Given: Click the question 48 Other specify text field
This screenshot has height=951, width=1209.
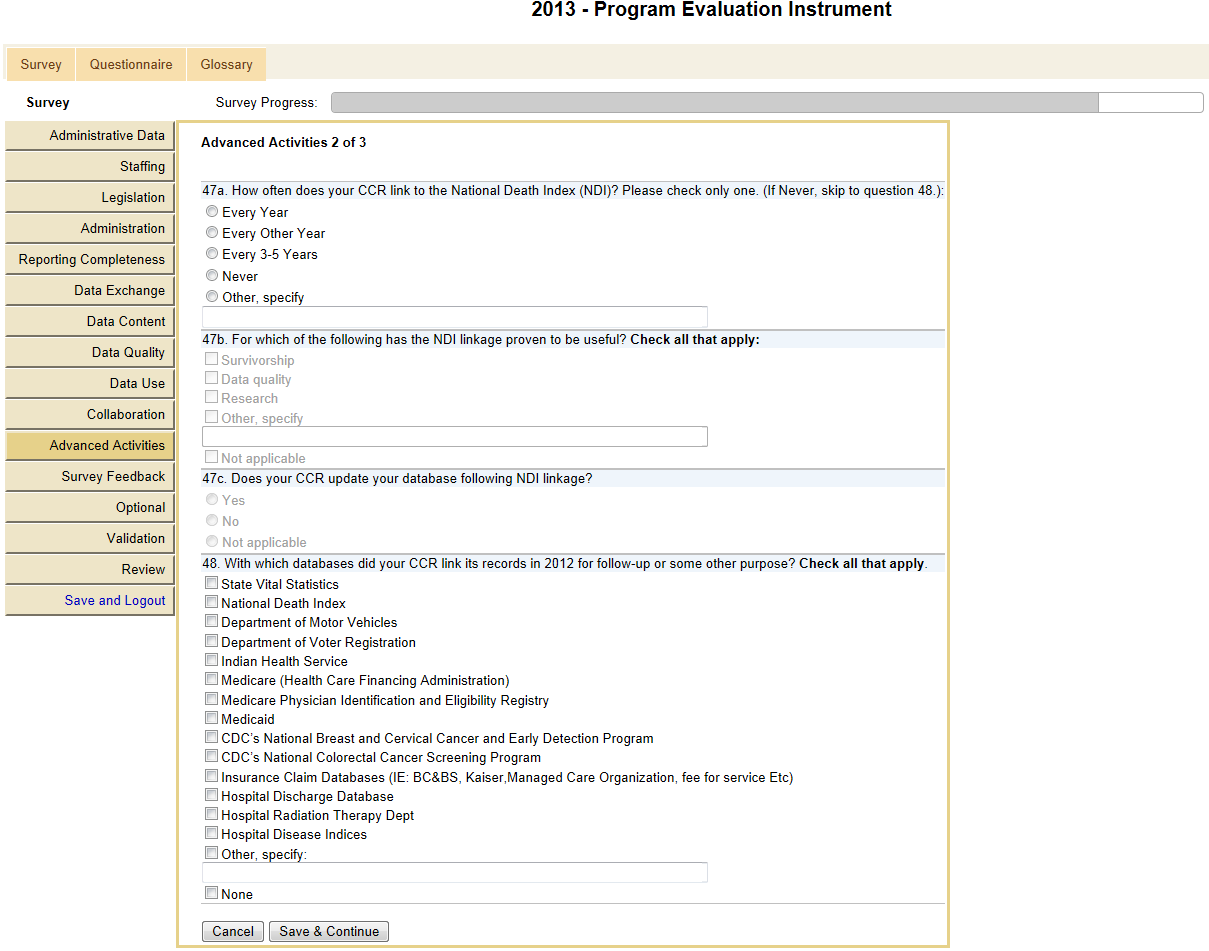Looking at the screenshot, I should pos(455,873).
